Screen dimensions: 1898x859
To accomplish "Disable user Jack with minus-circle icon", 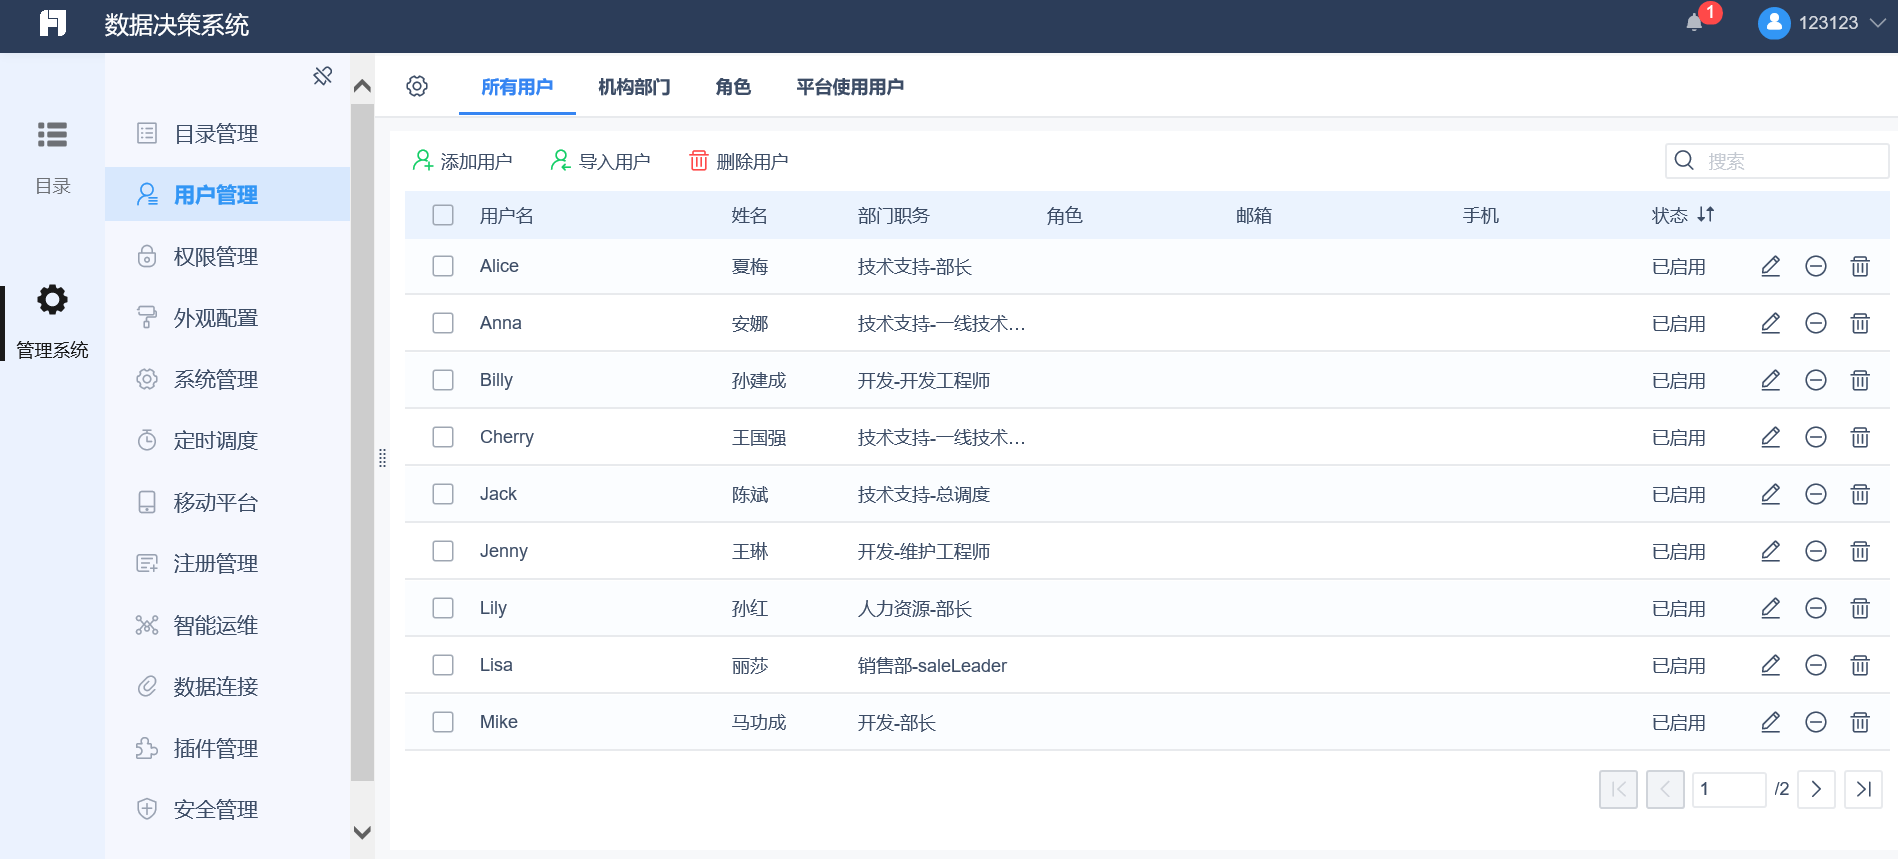I will [x=1816, y=494].
